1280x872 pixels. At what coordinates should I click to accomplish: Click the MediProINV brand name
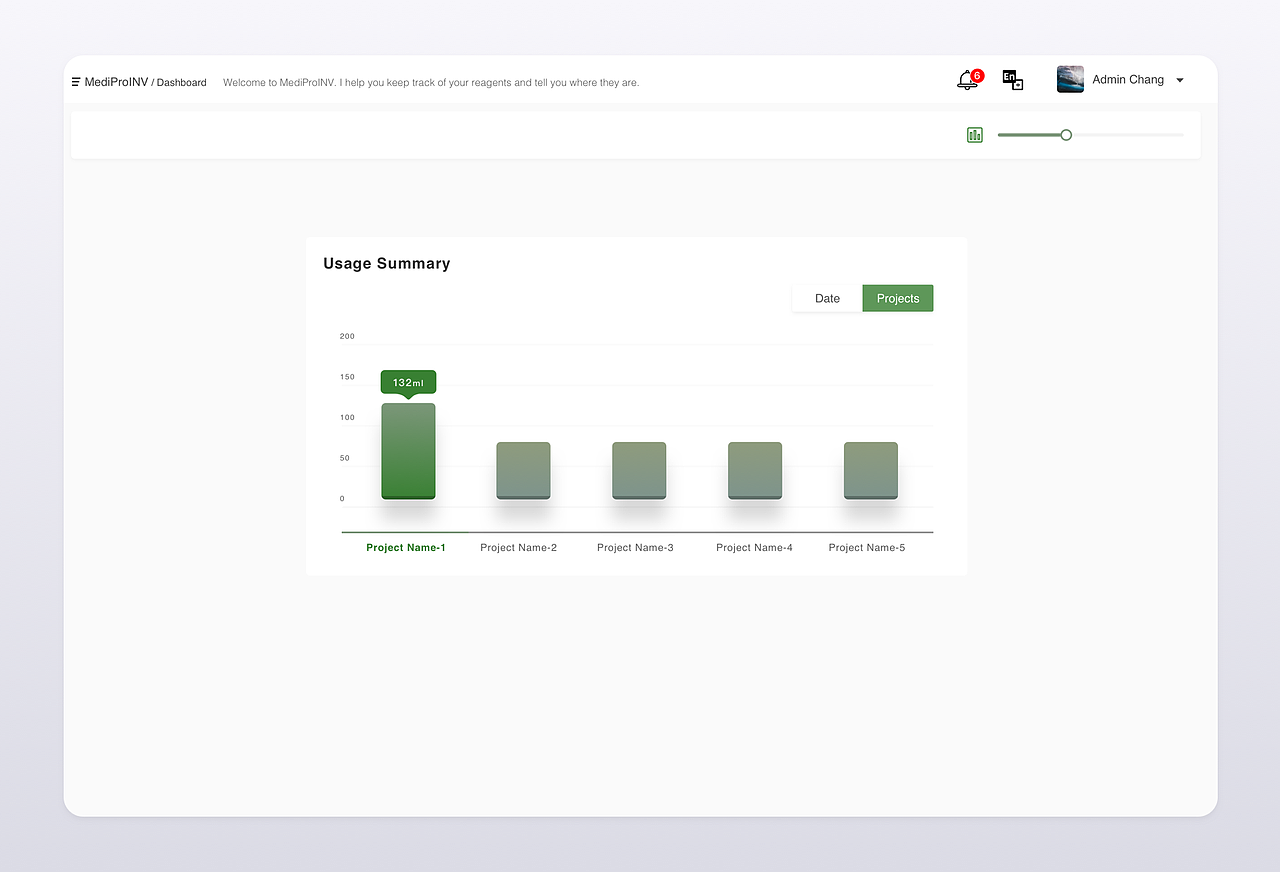pyautogui.click(x=116, y=82)
